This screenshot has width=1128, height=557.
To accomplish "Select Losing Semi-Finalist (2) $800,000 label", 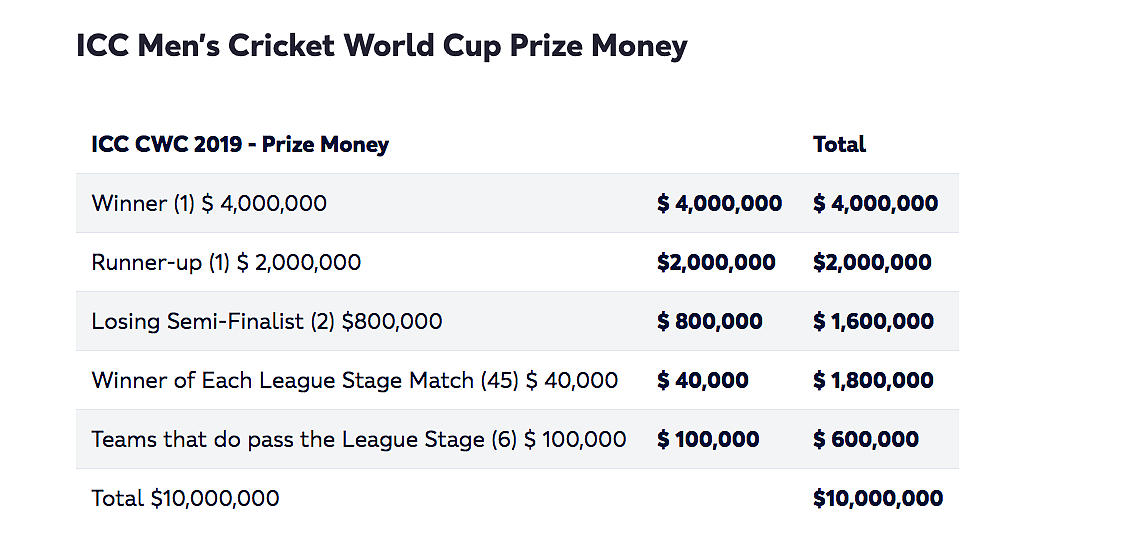I will coord(267,322).
